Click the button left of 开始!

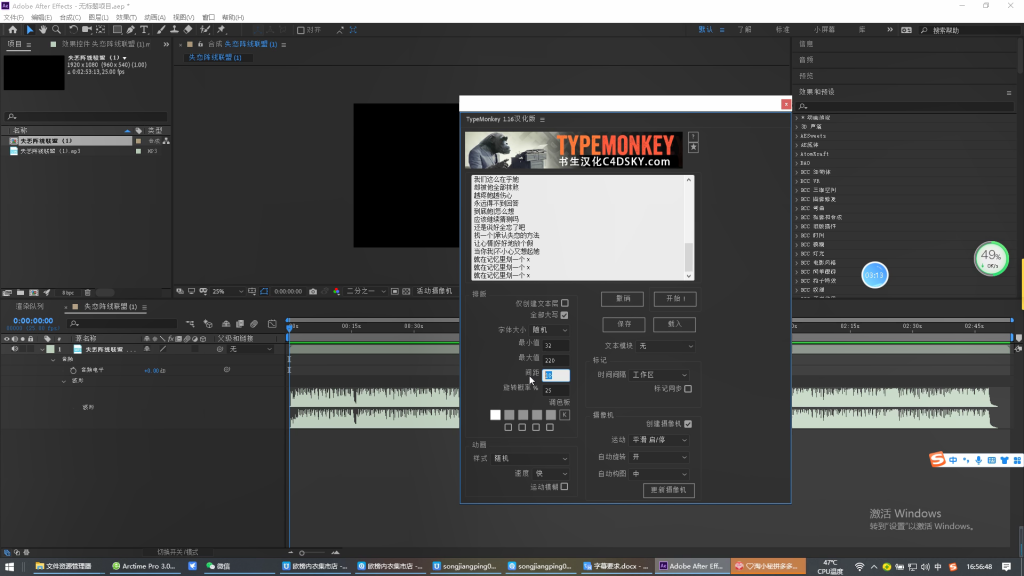point(622,299)
